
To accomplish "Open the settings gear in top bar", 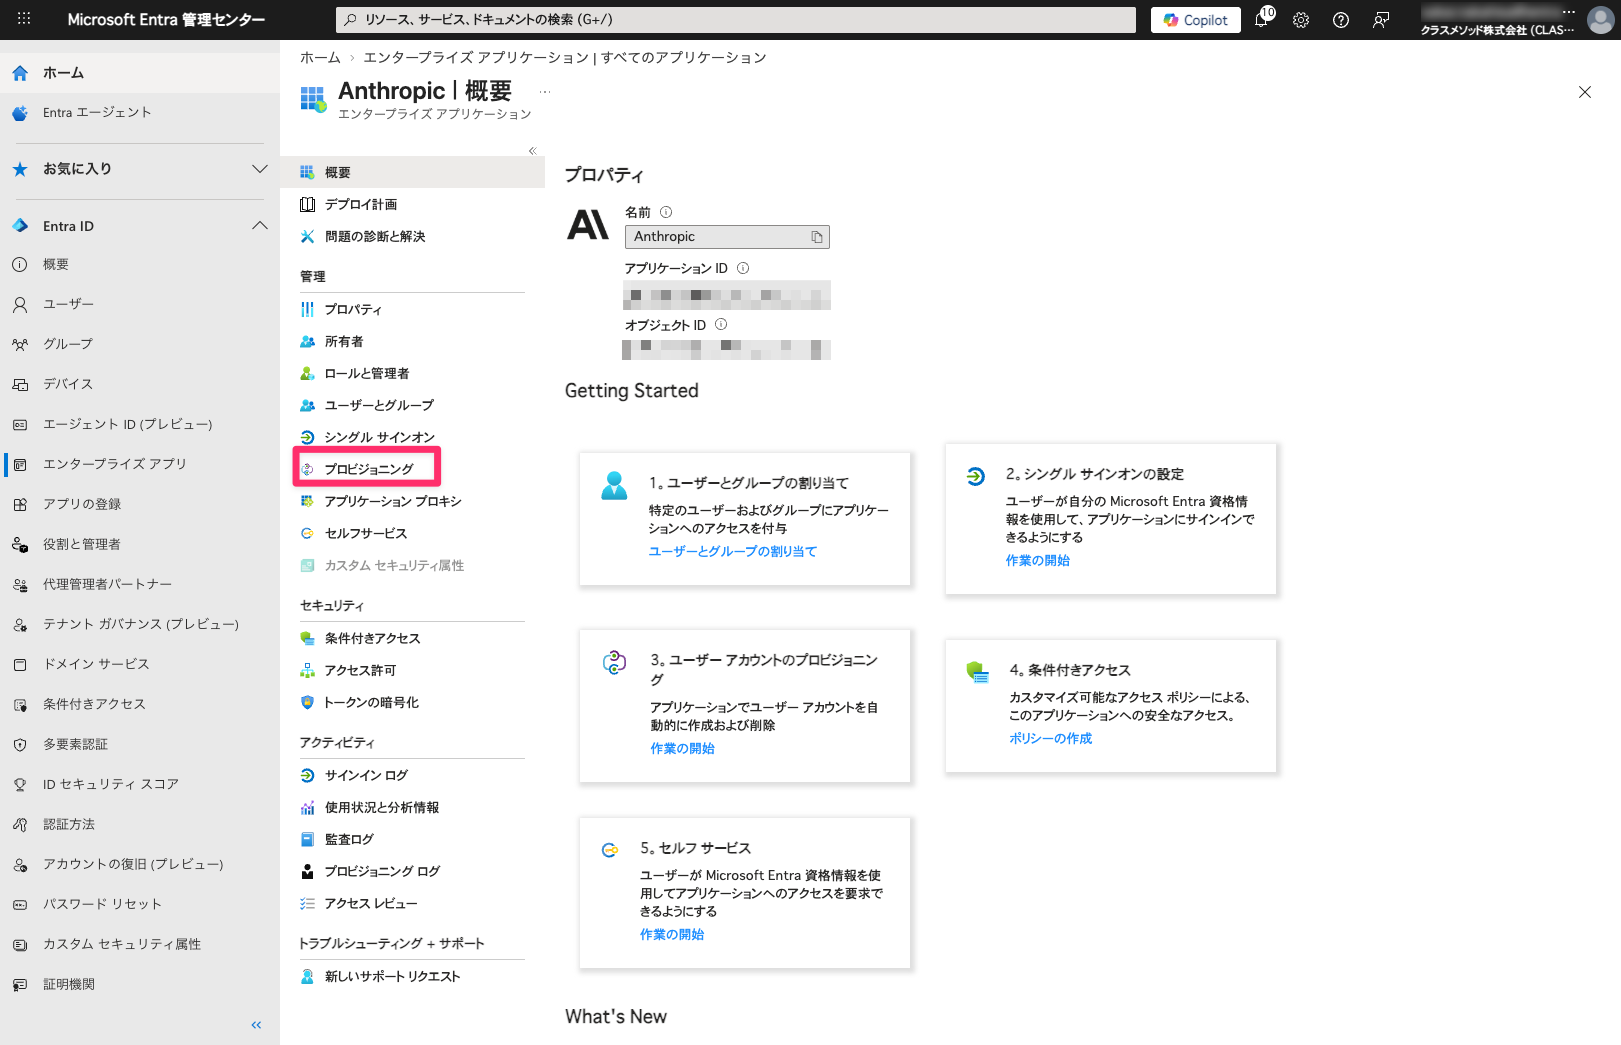I will 1301,20.
